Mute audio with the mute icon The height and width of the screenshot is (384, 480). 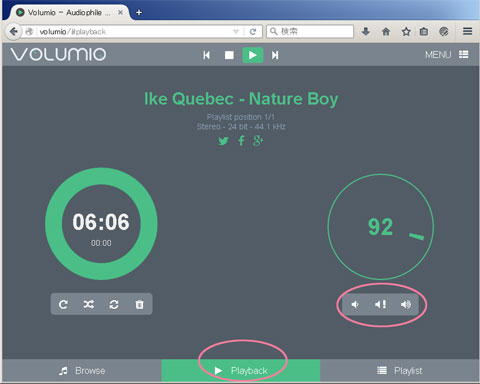click(380, 304)
